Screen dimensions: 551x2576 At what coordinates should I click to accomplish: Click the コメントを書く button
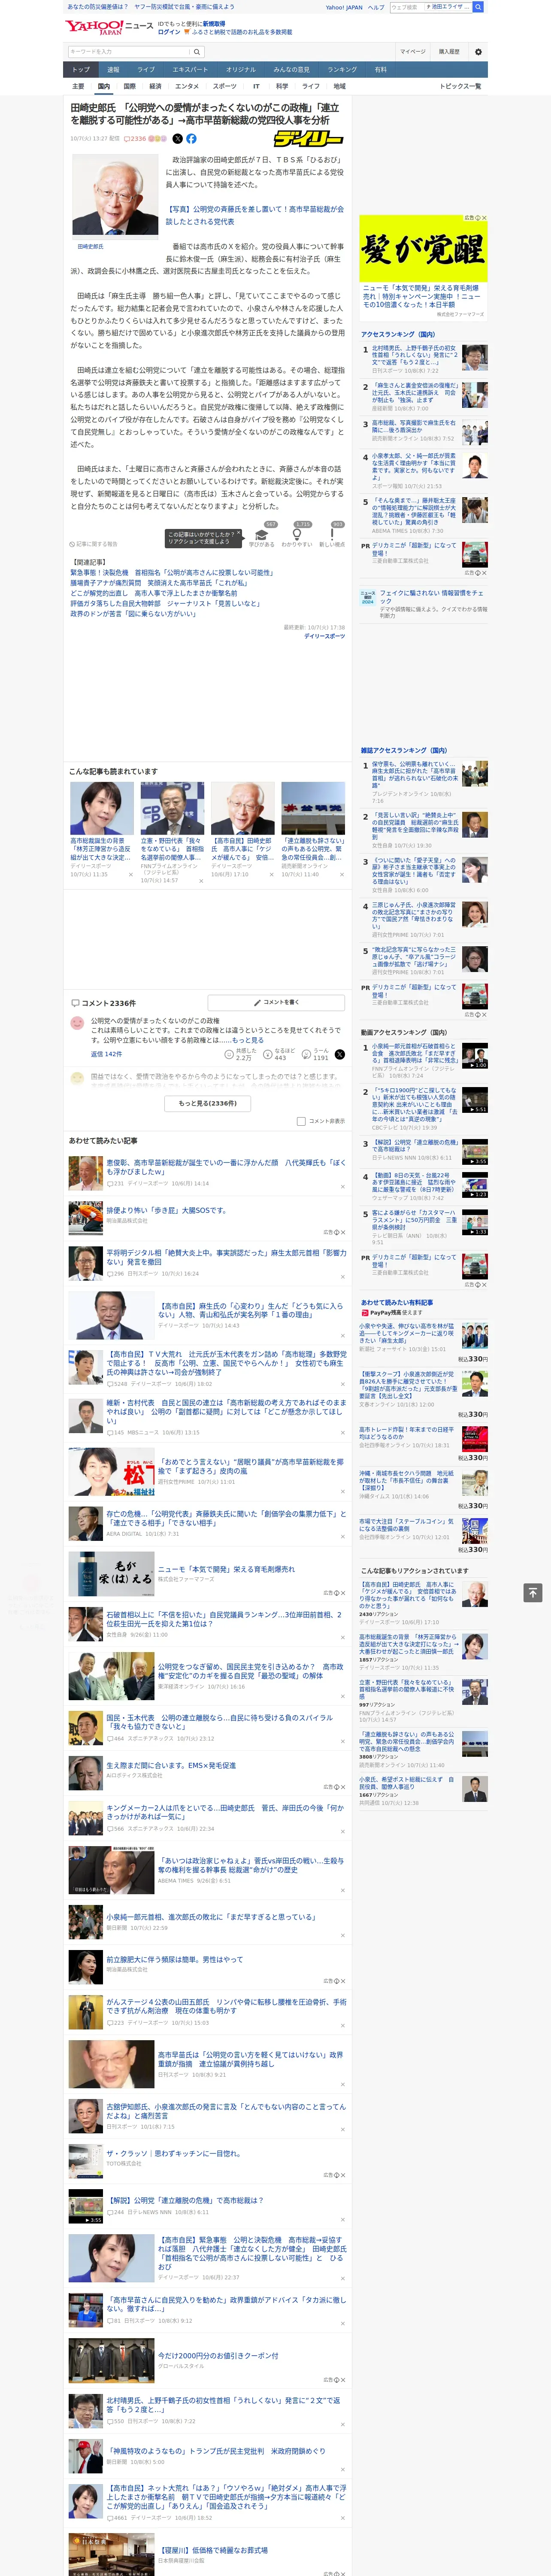pos(276,1002)
